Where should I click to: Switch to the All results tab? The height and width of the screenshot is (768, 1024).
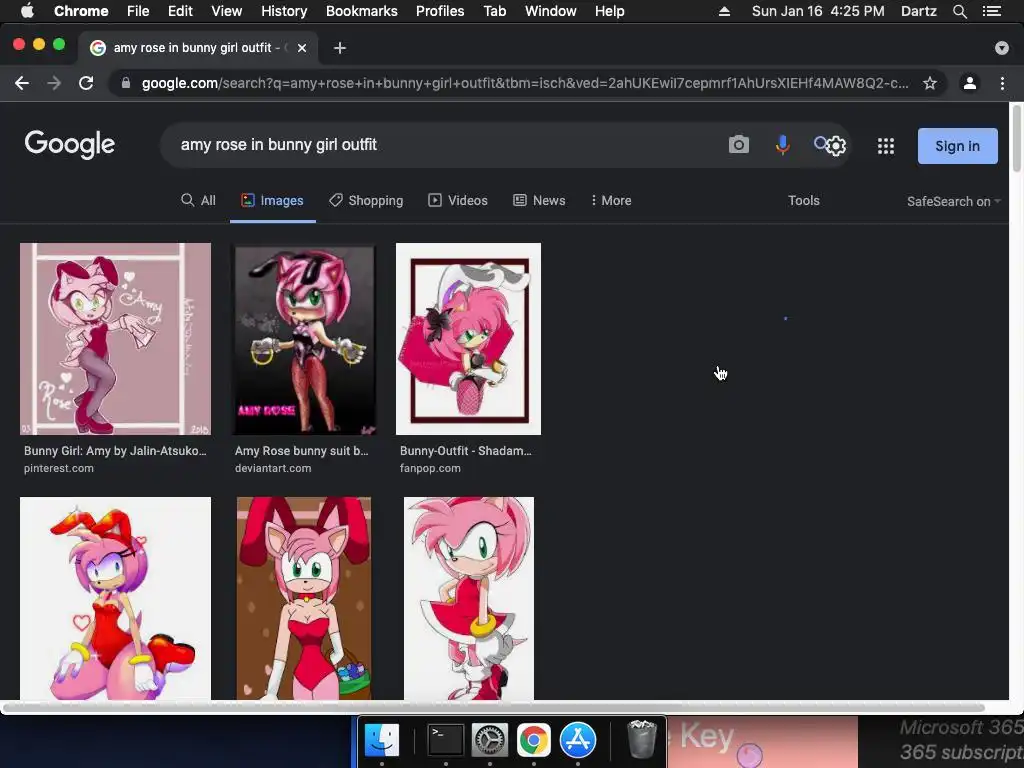point(199,200)
